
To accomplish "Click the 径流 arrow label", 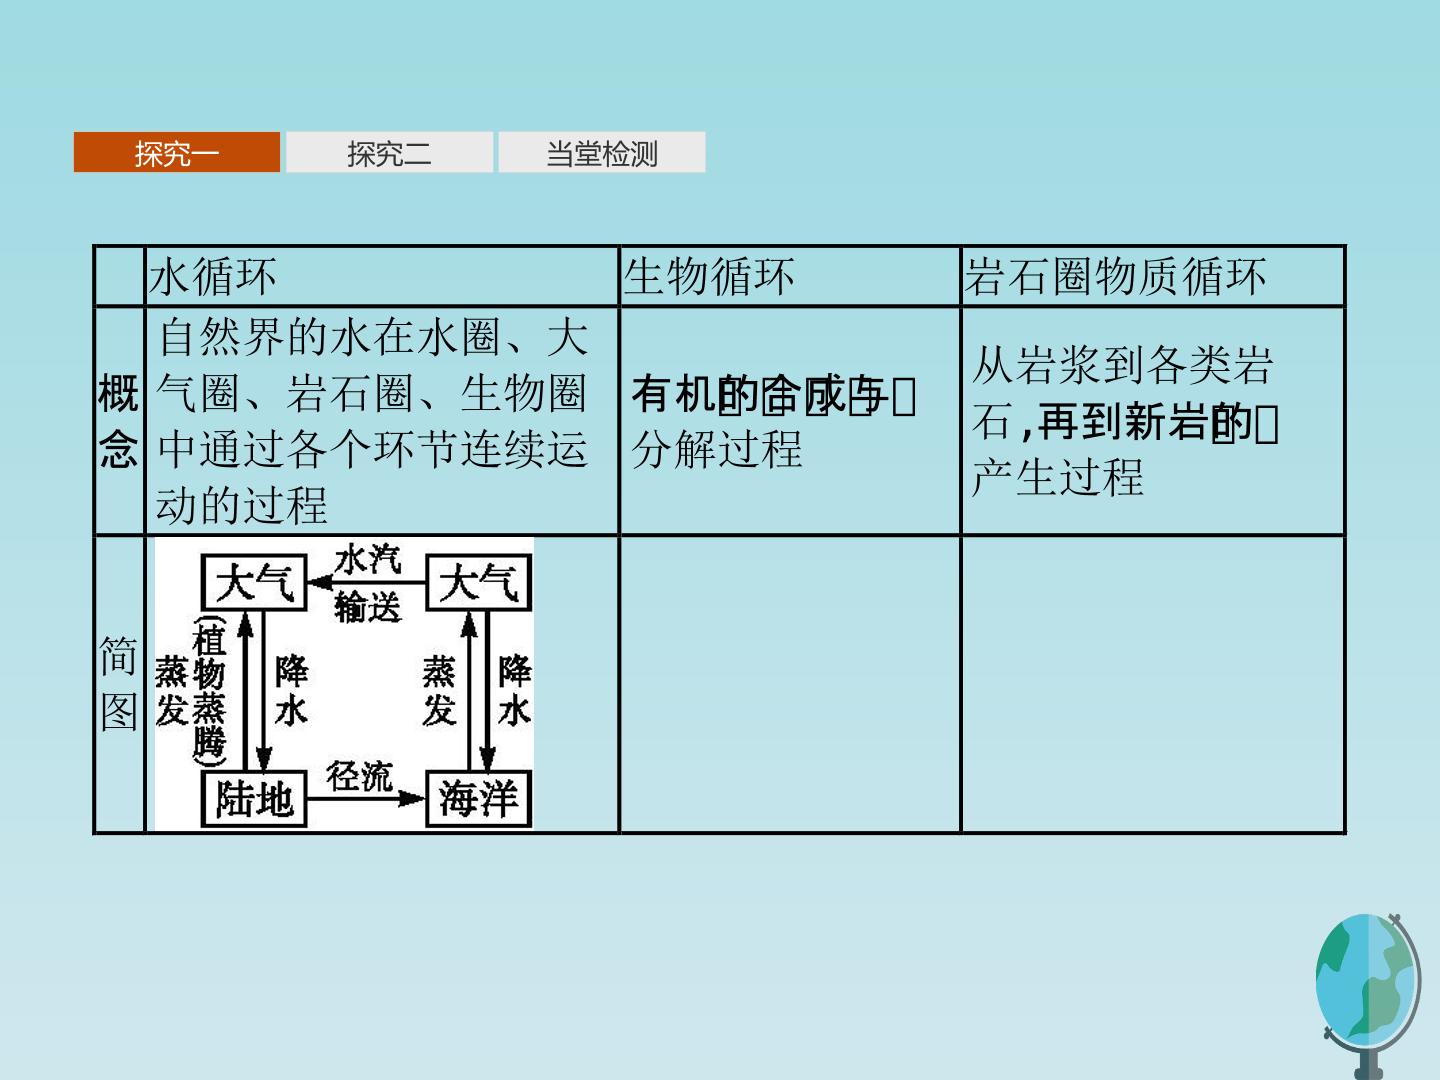I will click(x=360, y=776).
